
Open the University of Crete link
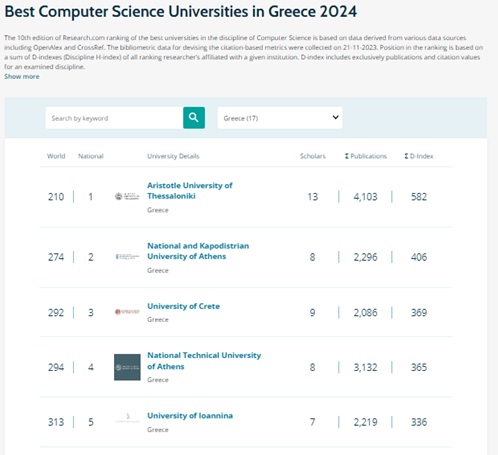pyautogui.click(x=183, y=306)
